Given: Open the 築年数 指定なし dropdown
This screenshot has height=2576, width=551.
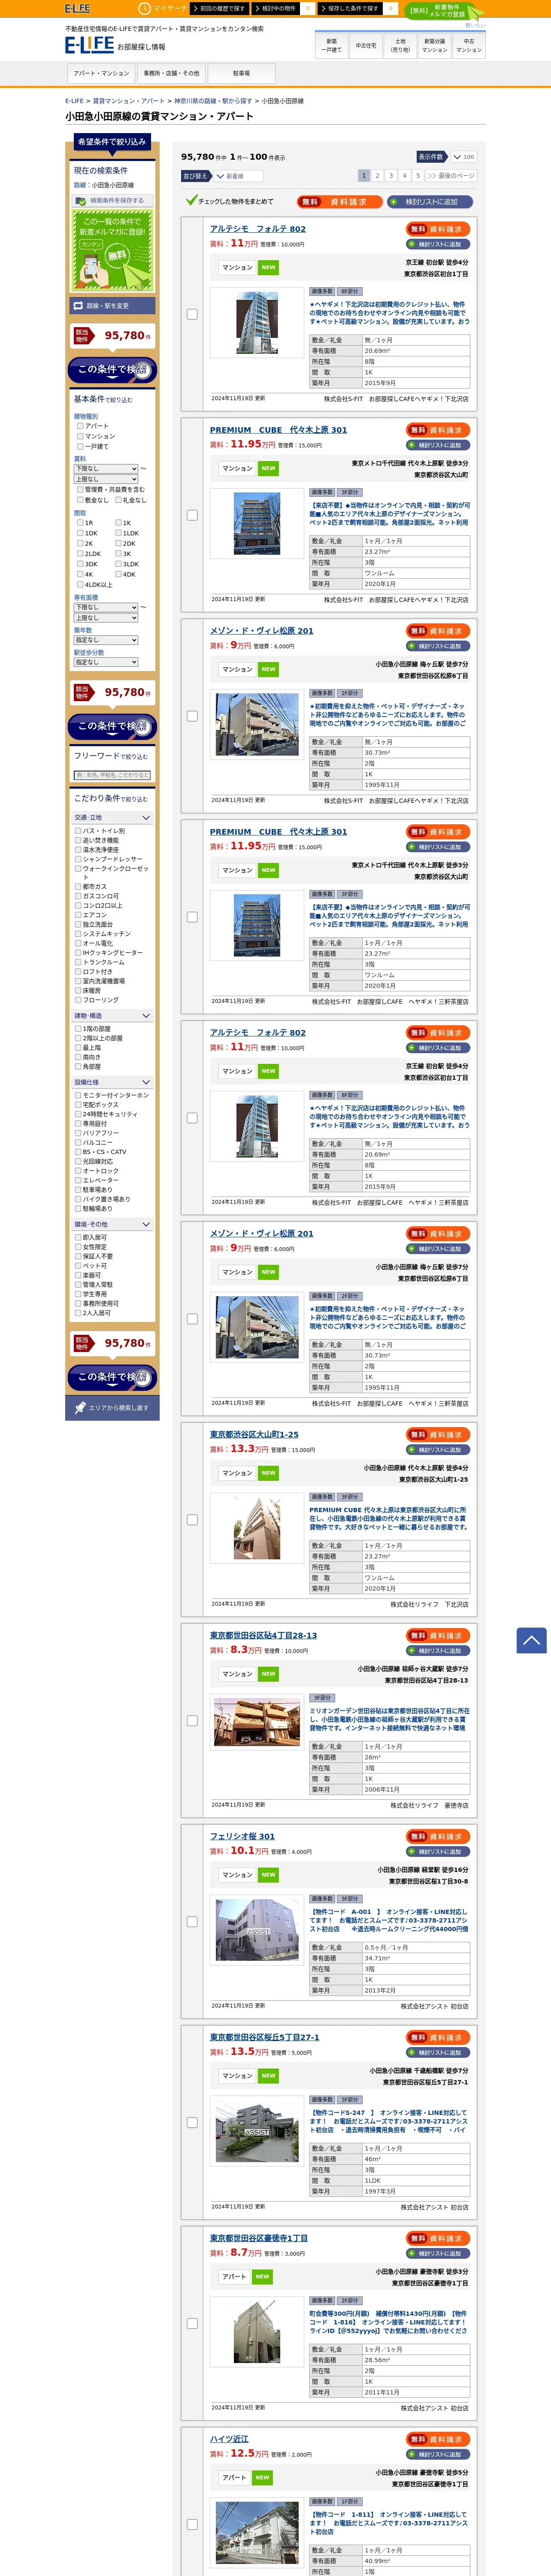Looking at the screenshot, I should [106, 640].
